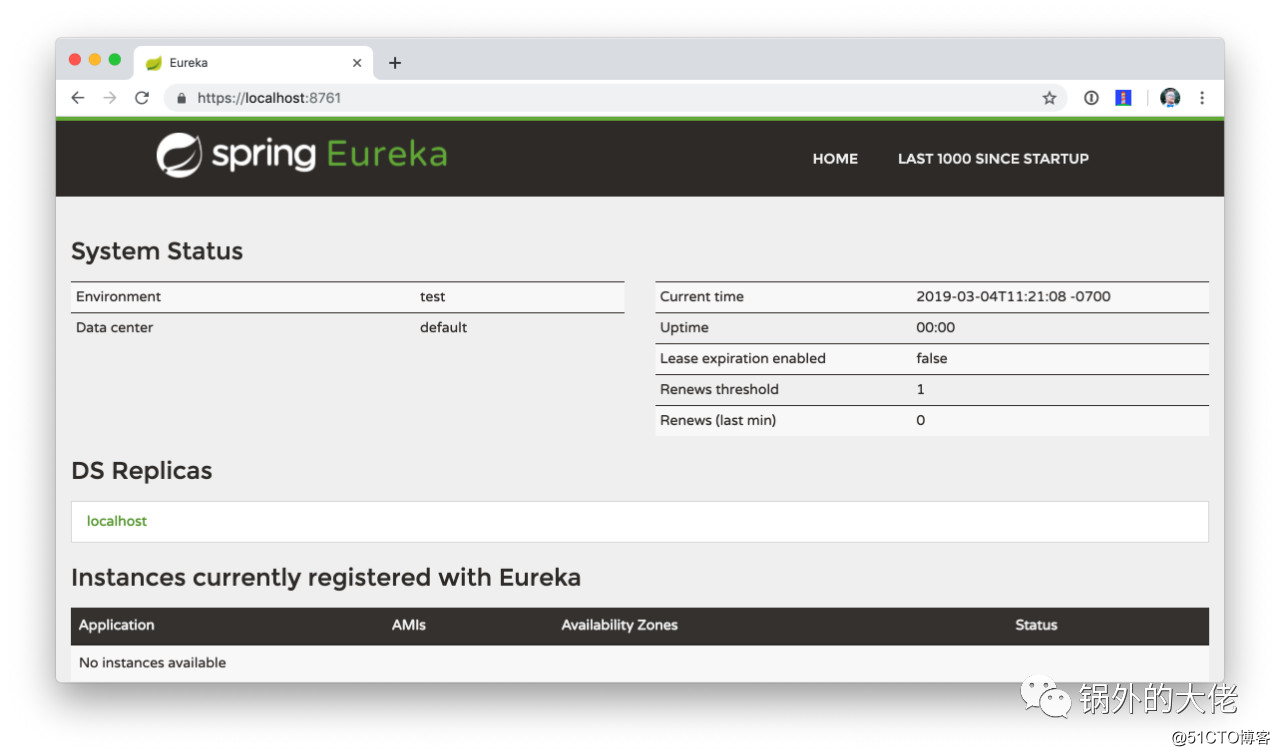Click the Status column header
This screenshot has height=756, width=1280.
pyautogui.click(x=1036, y=625)
